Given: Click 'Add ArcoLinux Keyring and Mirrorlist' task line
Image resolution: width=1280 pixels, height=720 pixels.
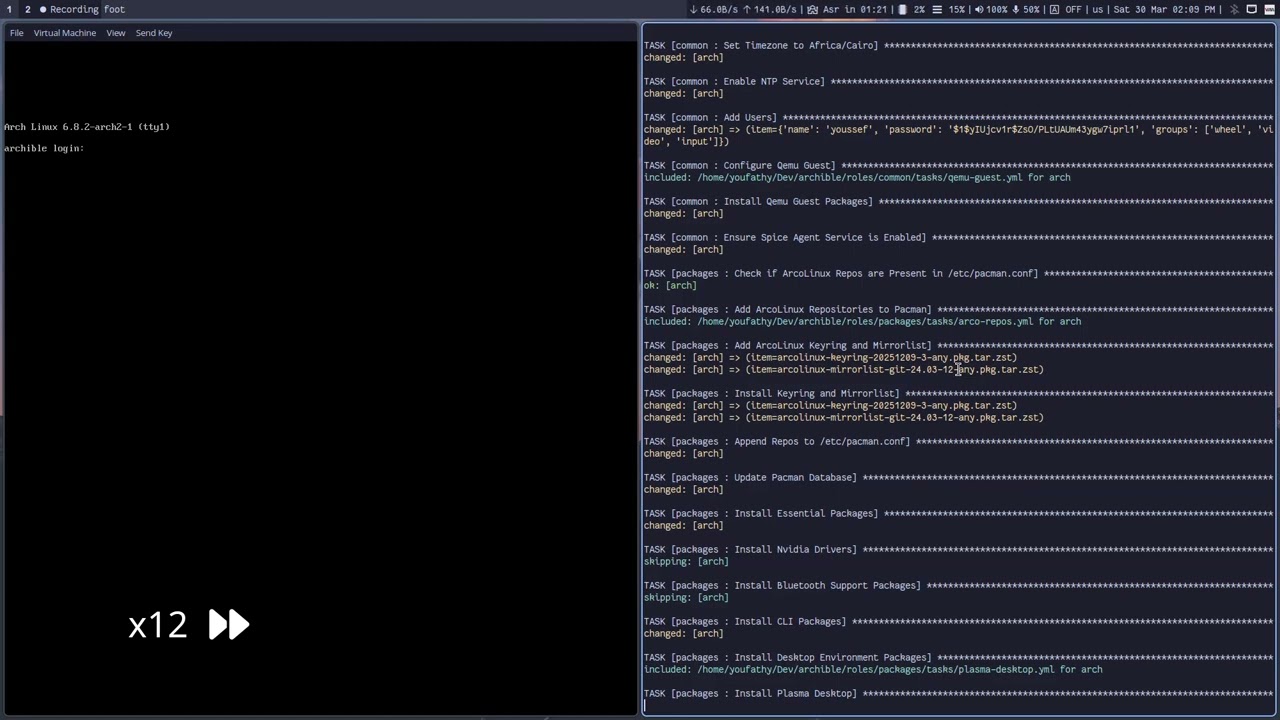Looking at the screenshot, I should point(958,345).
